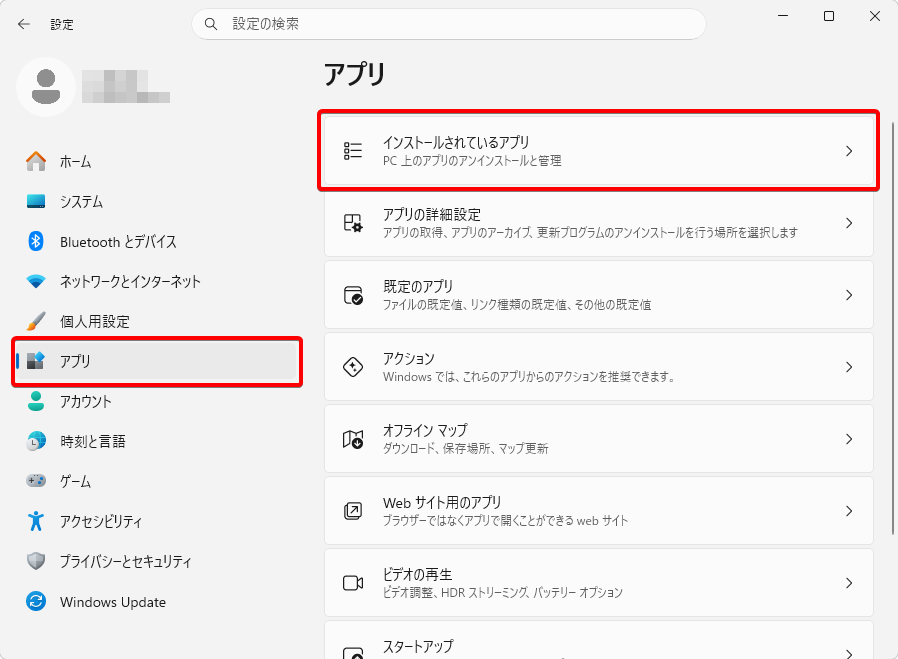Maximize the Settings window
The height and width of the screenshot is (659, 898).
coord(829,16)
